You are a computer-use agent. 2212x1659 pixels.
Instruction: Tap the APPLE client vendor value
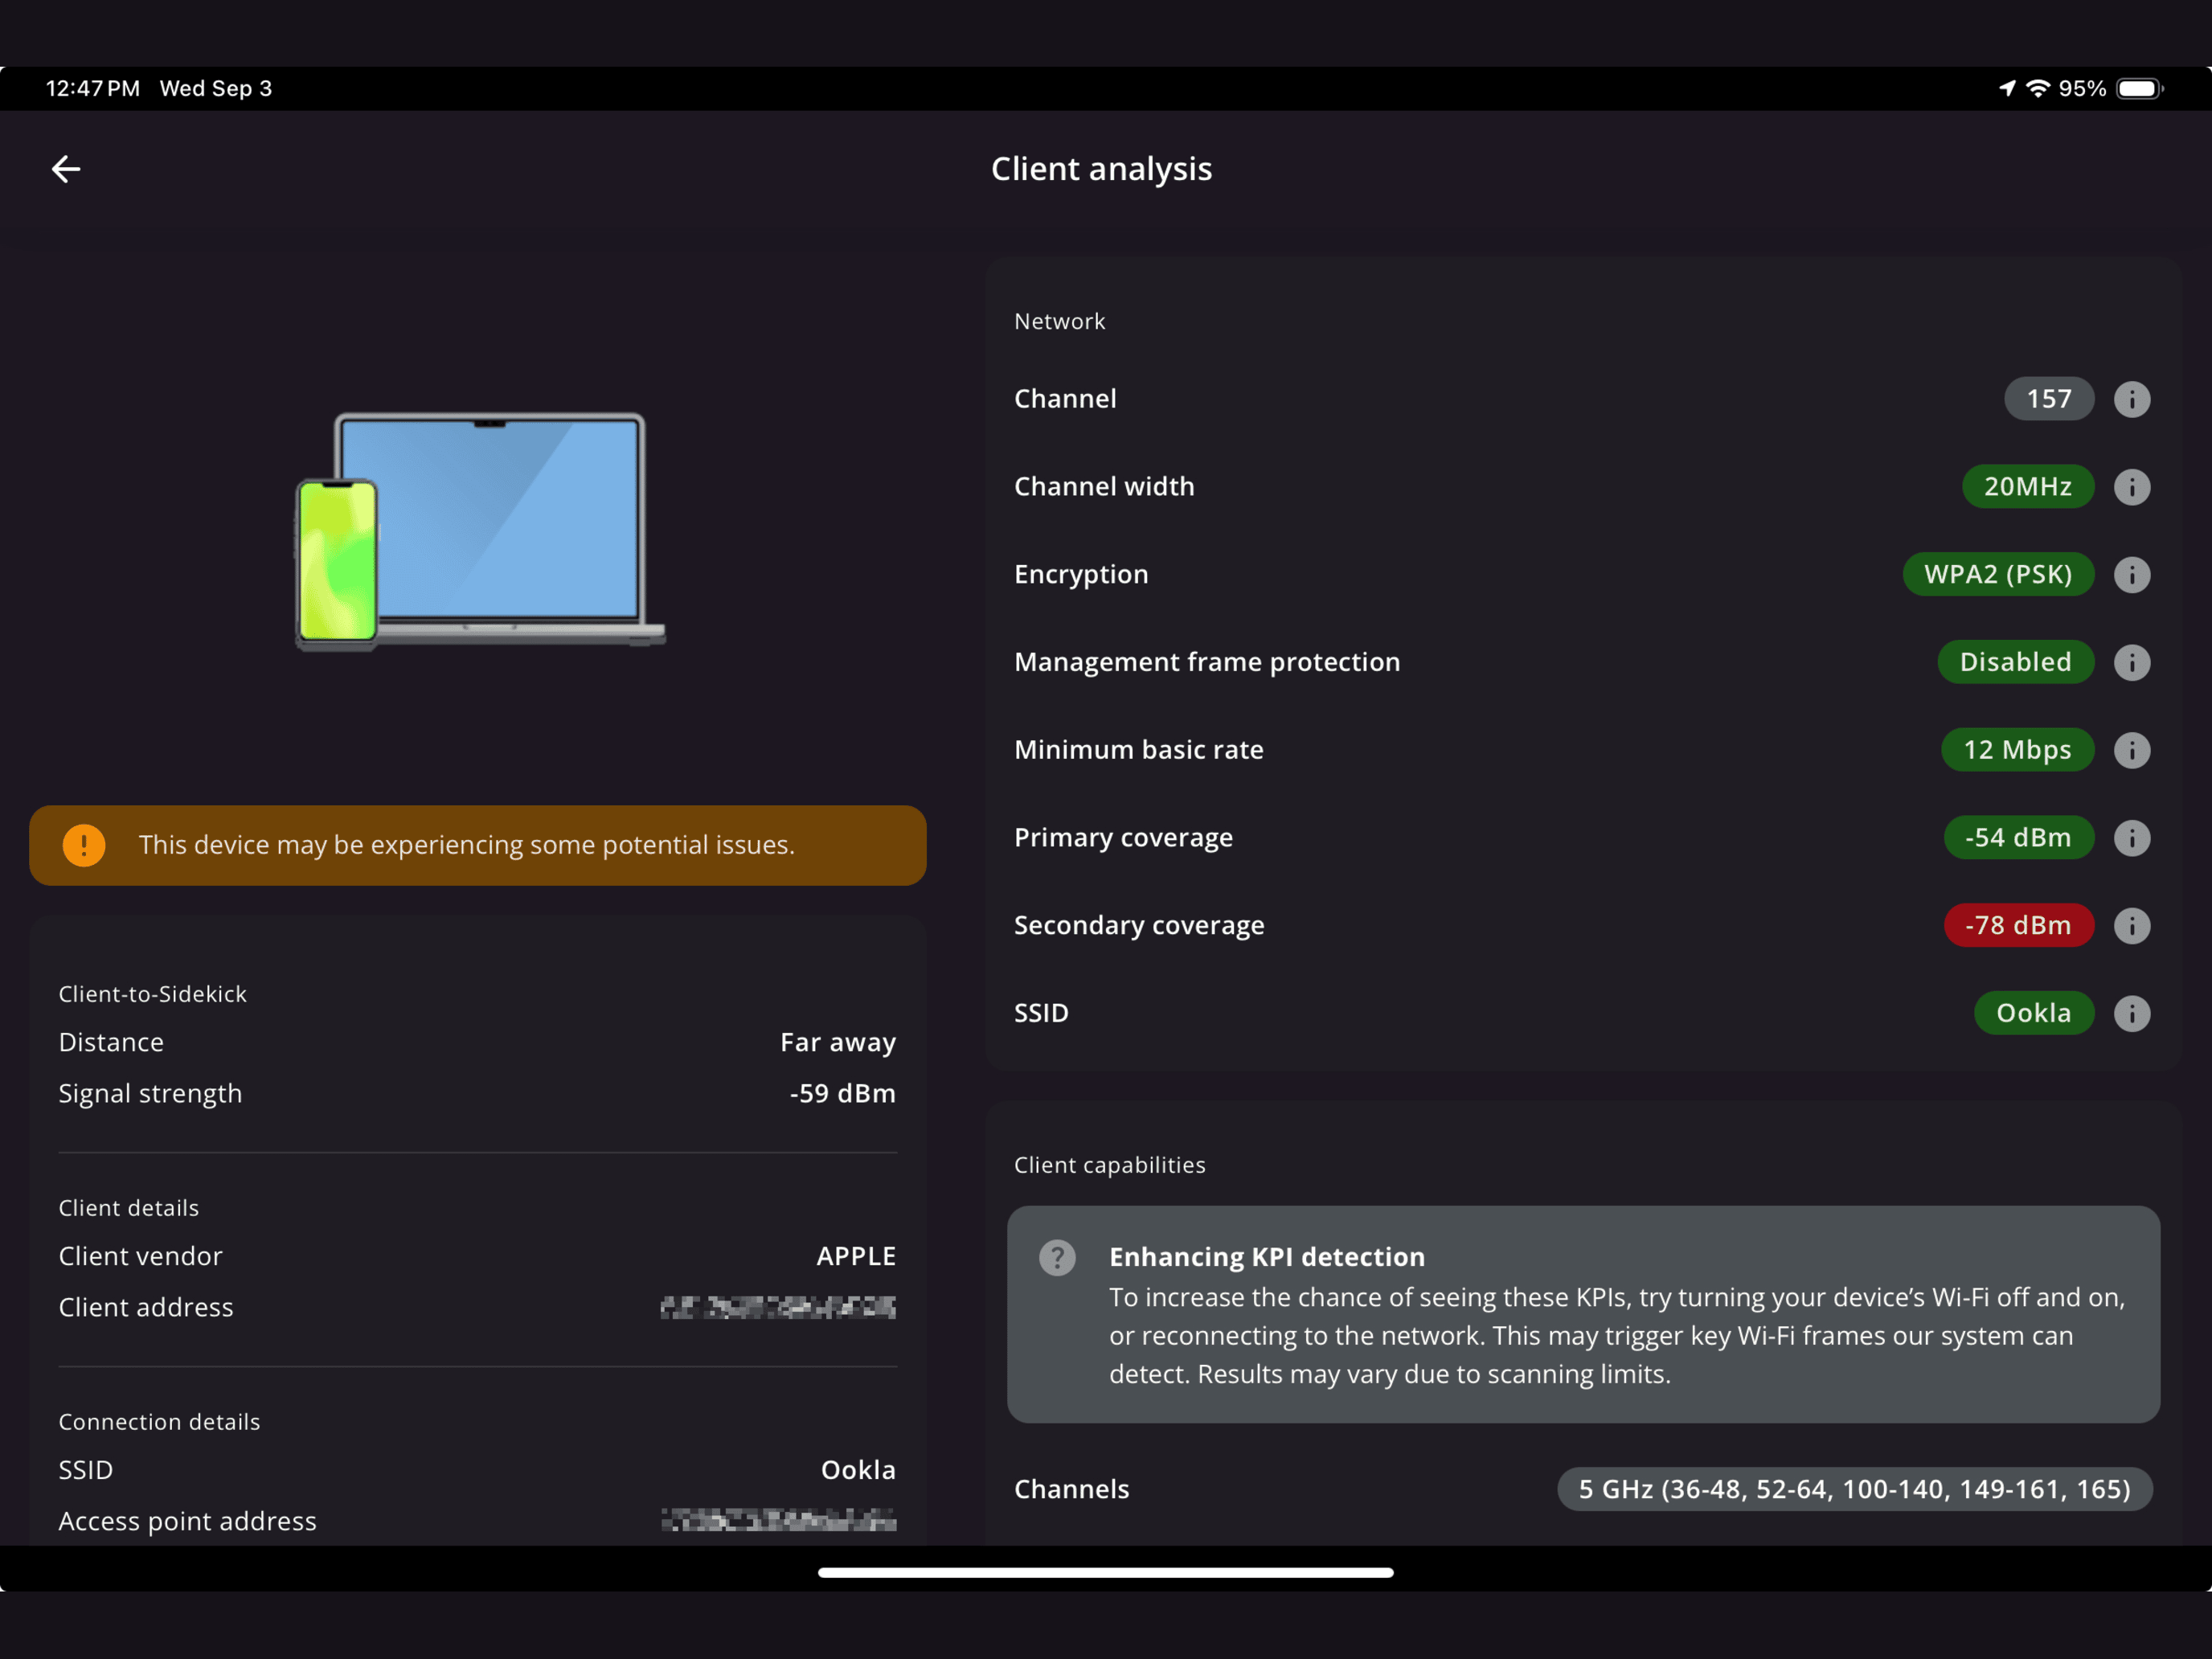(x=856, y=1256)
